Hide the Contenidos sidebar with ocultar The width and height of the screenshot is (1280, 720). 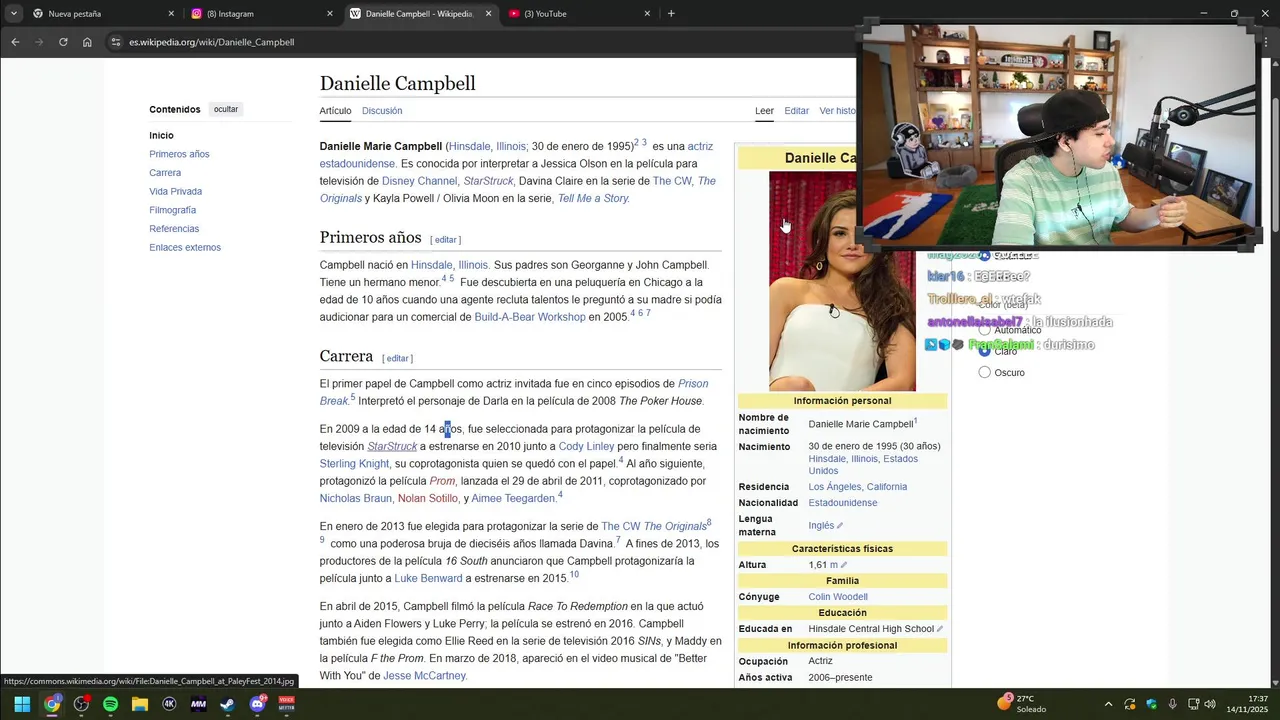pos(226,109)
